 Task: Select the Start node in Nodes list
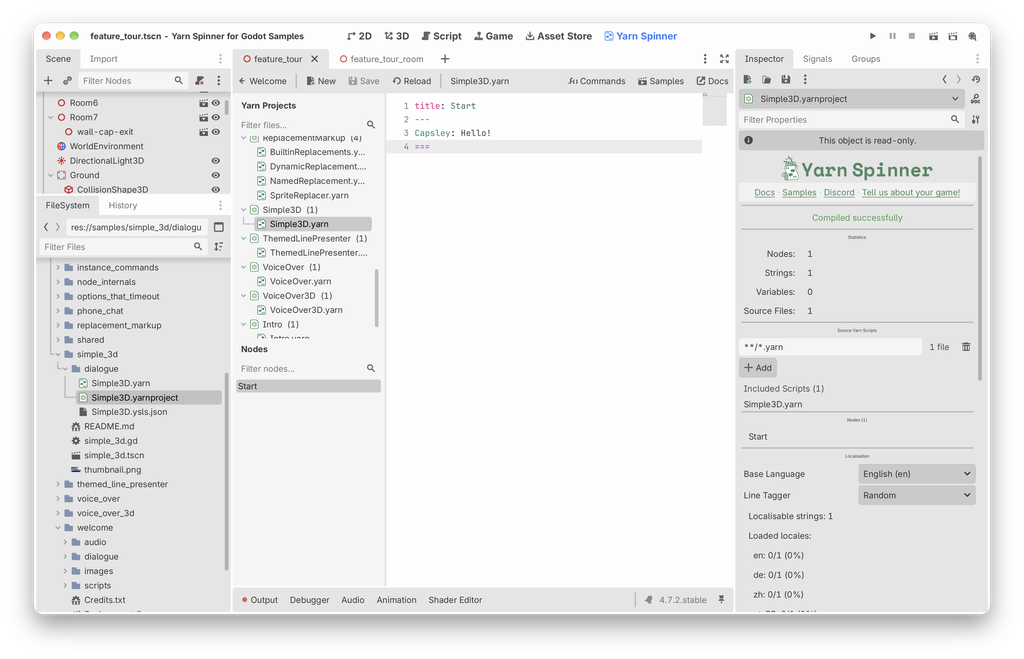308,386
